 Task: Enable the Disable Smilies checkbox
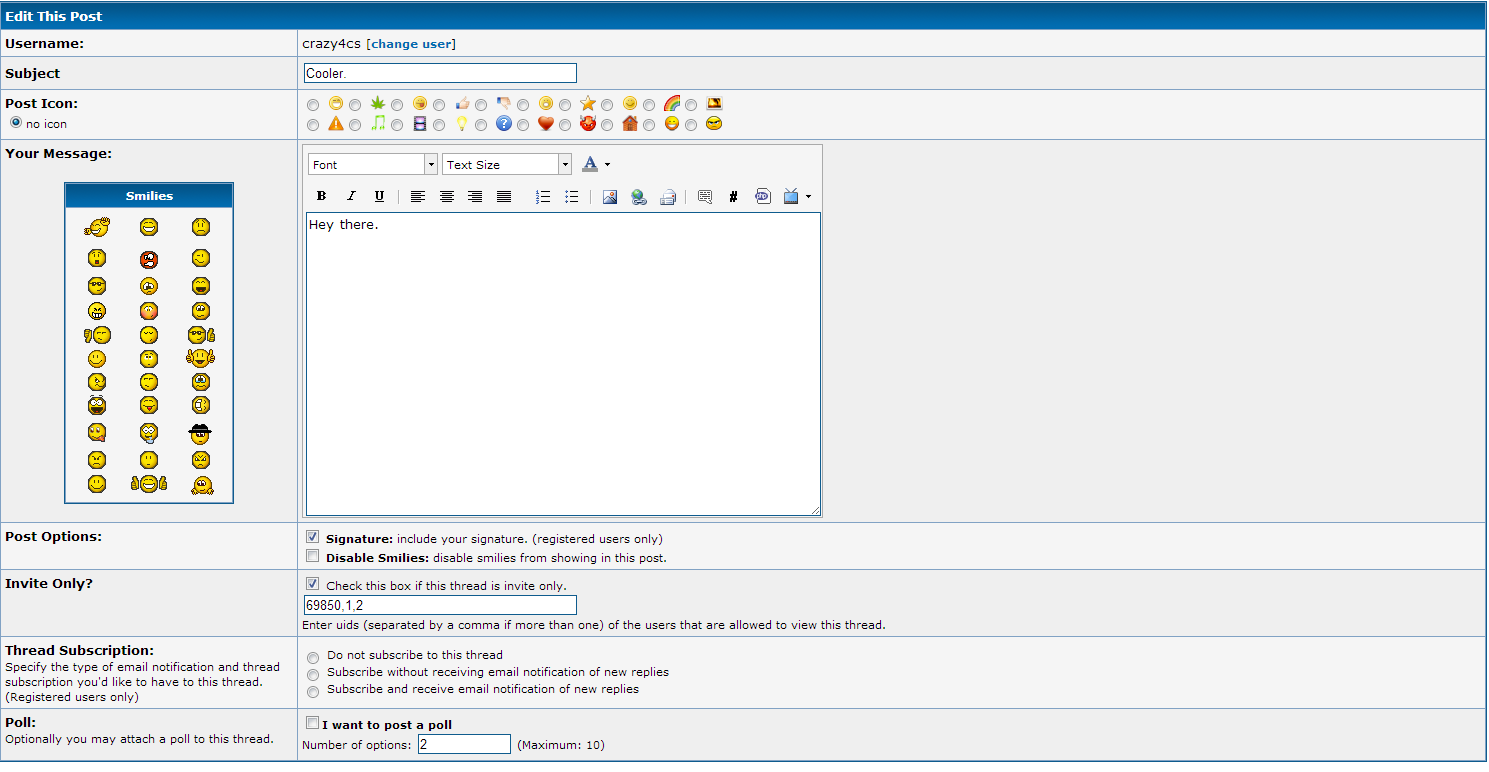click(313, 557)
